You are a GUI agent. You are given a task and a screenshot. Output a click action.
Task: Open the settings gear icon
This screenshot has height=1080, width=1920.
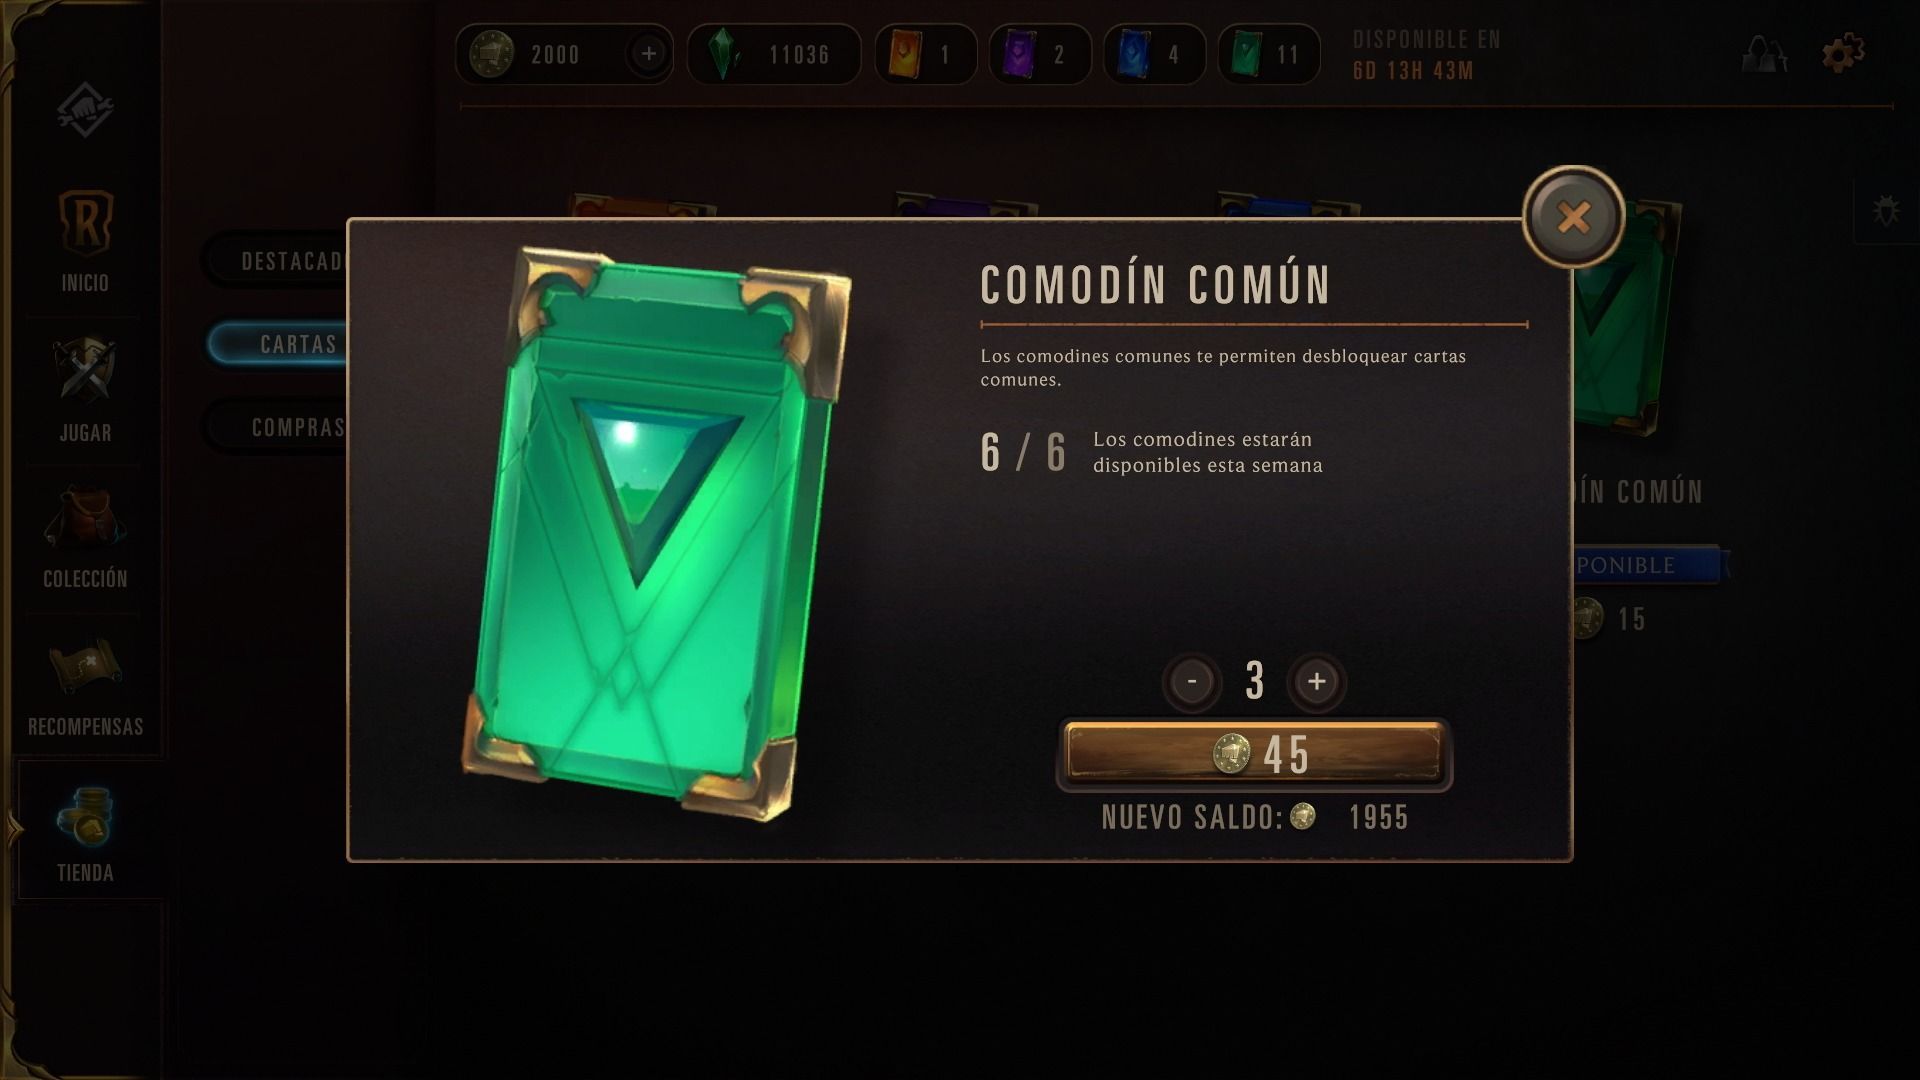(1842, 53)
